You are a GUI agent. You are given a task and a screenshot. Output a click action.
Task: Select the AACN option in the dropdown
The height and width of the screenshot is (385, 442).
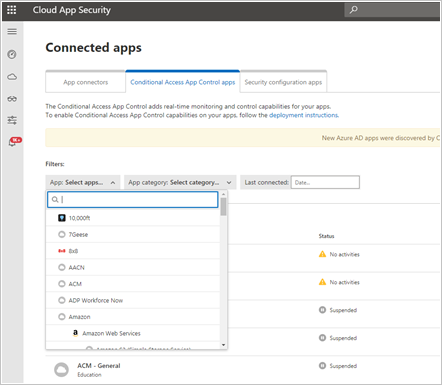tap(133, 267)
